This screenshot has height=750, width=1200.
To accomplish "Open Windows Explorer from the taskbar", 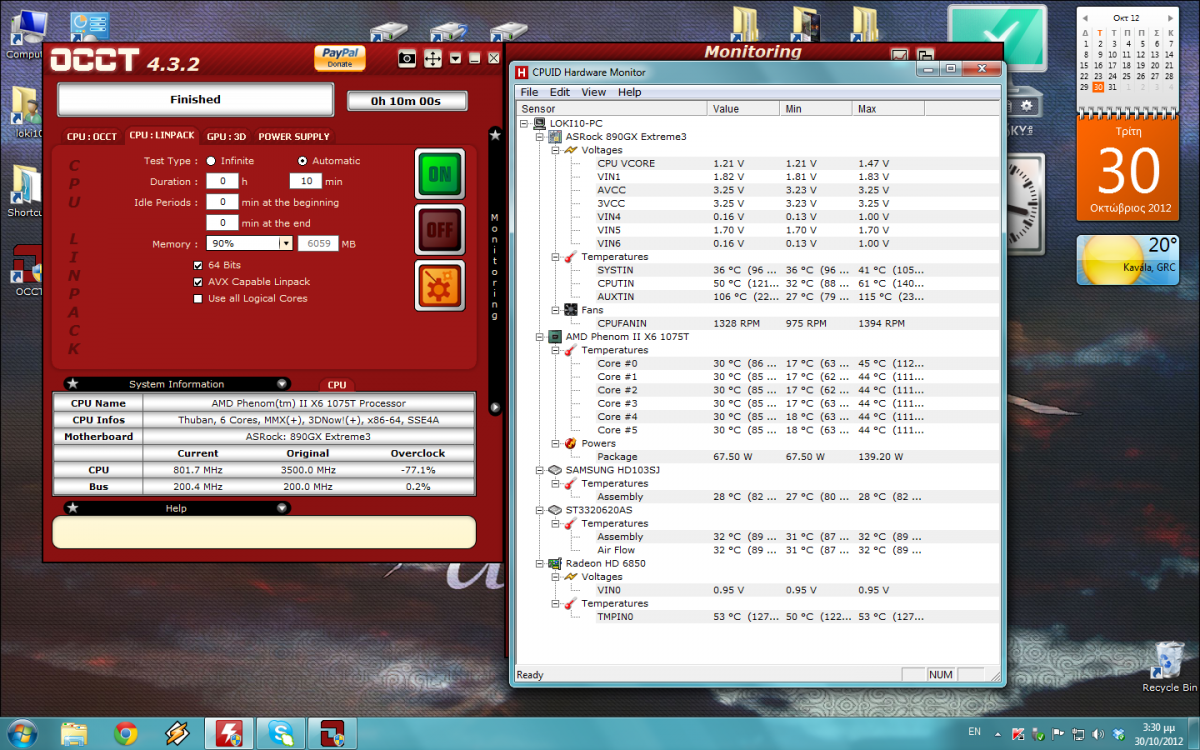I will 75,733.
